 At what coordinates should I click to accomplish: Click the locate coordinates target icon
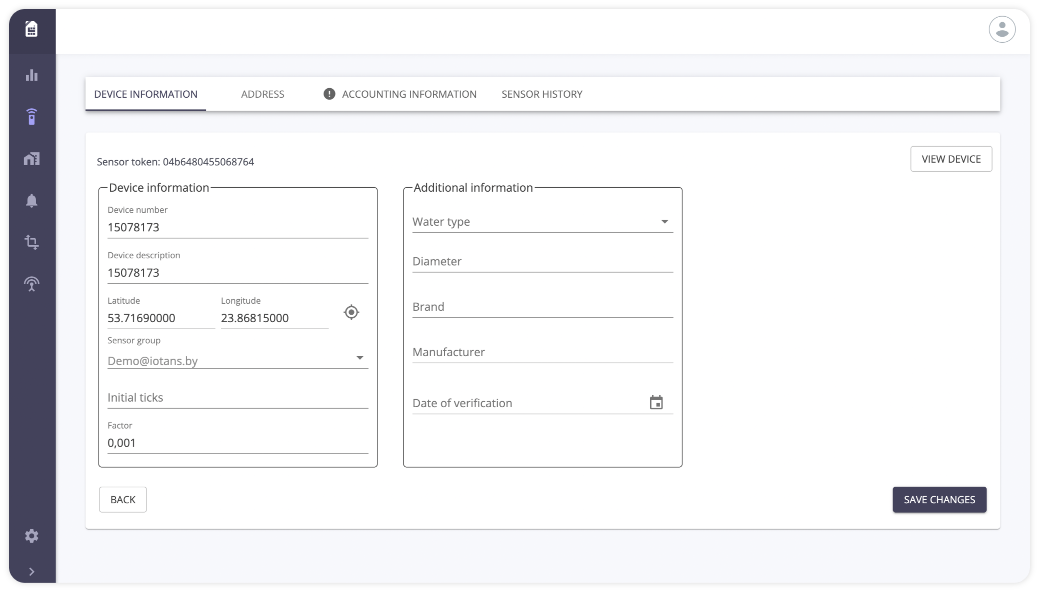[351, 312]
